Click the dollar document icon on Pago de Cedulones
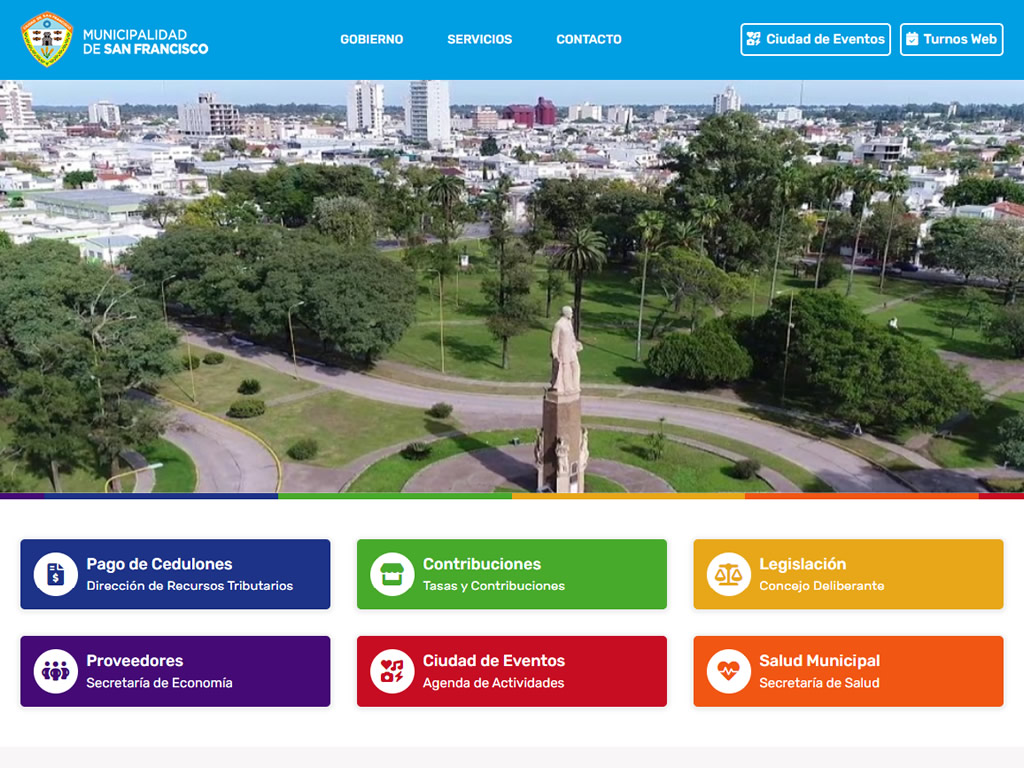 click(x=55, y=574)
